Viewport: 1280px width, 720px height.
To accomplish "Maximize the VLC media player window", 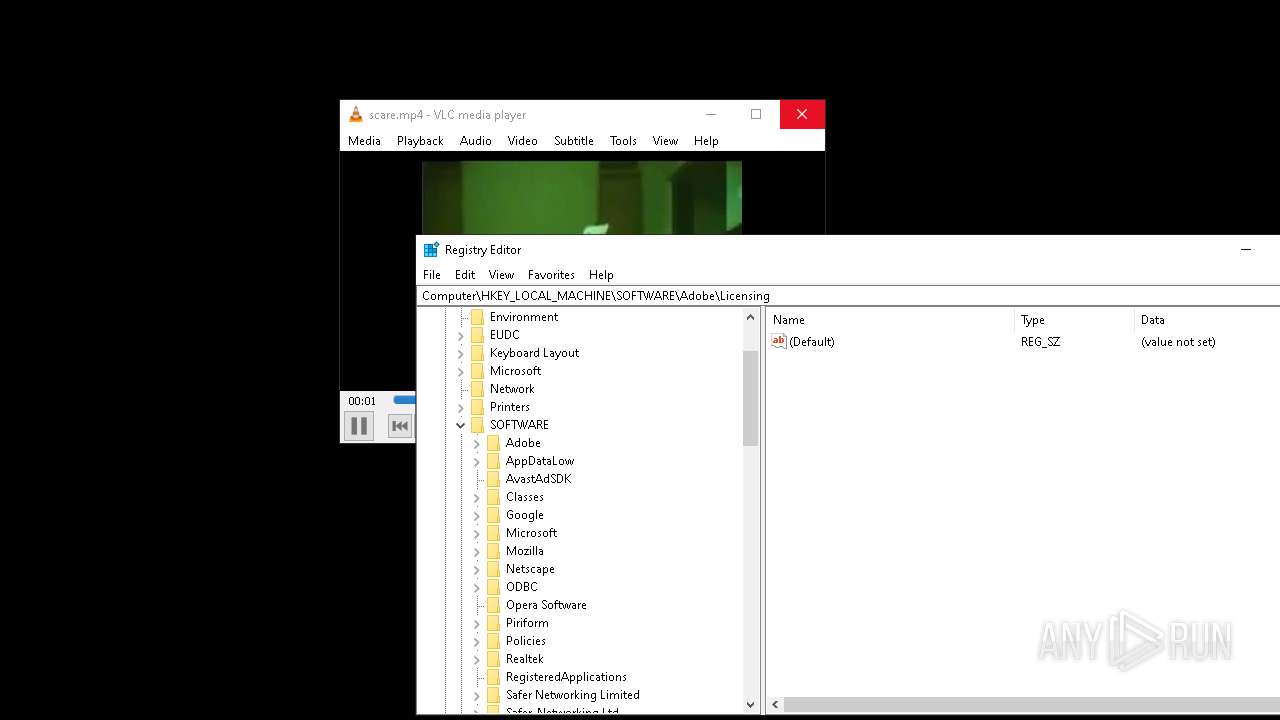I will [756, 114].
